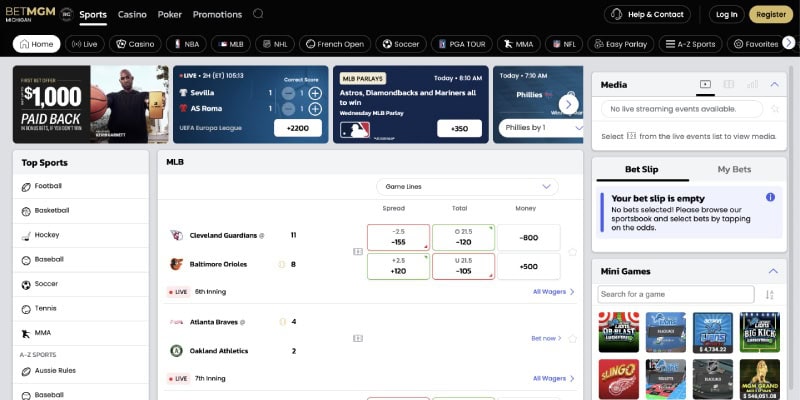Viewport: 800px width, 400px height.
Task: Collapse the Mini Games panel
Action: [773, 271]
